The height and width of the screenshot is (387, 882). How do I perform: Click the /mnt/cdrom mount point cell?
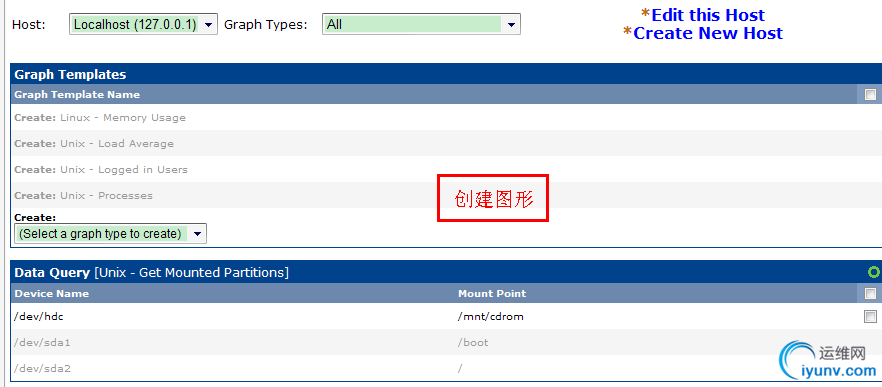click(x=490, y=316)
